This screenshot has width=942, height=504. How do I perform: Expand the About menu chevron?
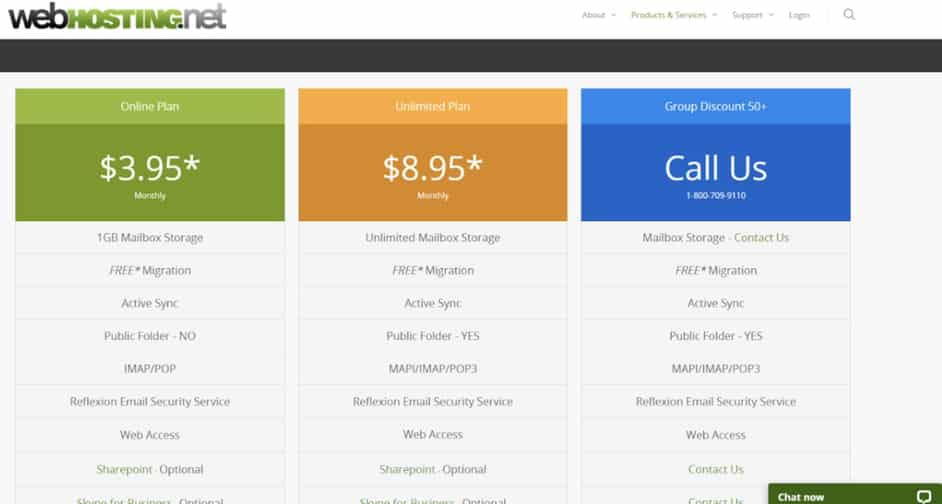coord(613,15)
